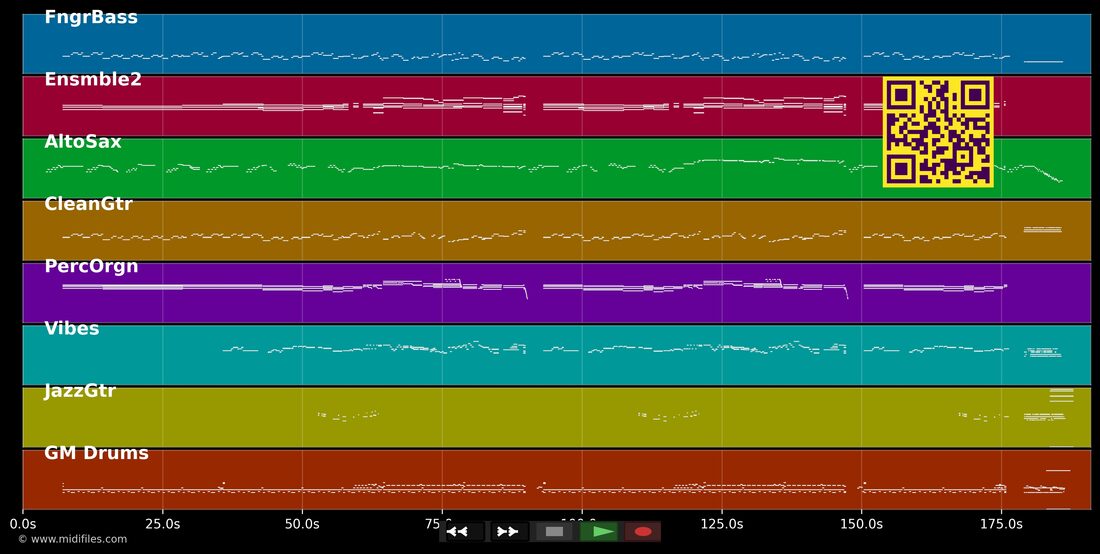
Task: Select the CleanGtr track label
Action: 88,204
